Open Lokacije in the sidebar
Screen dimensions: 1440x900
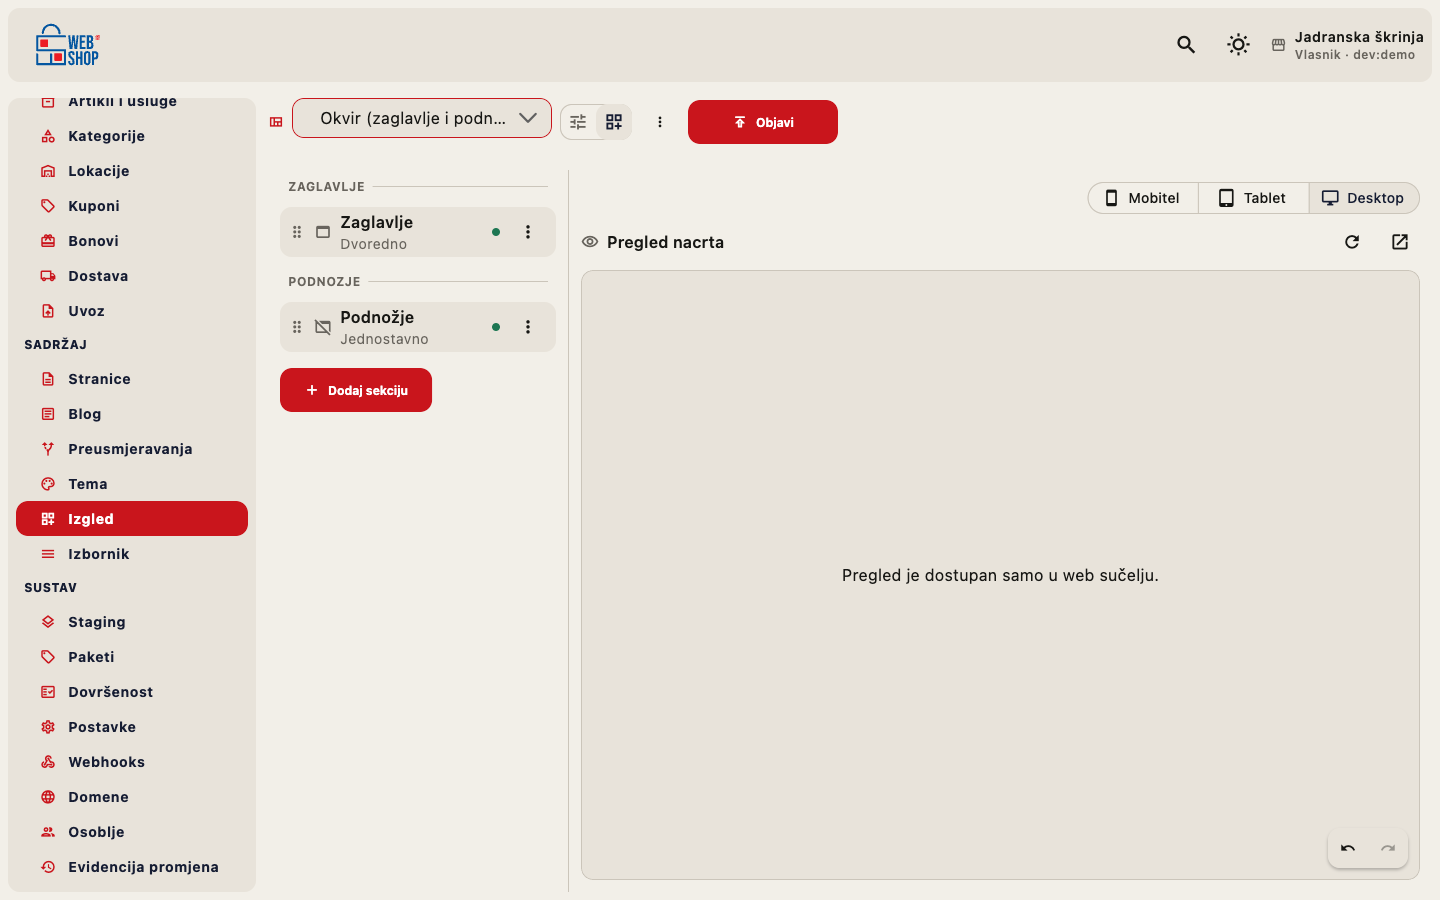click(132, 171)
